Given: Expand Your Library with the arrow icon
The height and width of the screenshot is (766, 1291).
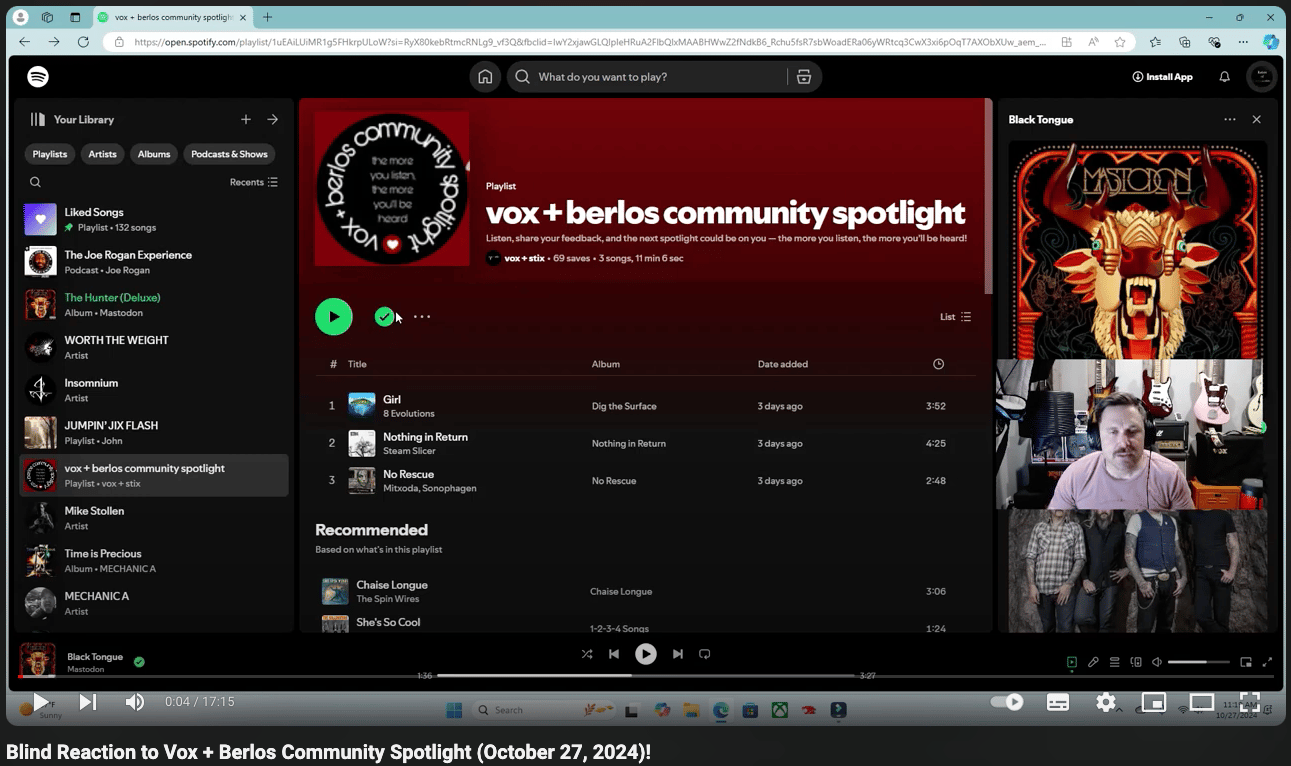Looking at the screenshot, I should [273, 119].
